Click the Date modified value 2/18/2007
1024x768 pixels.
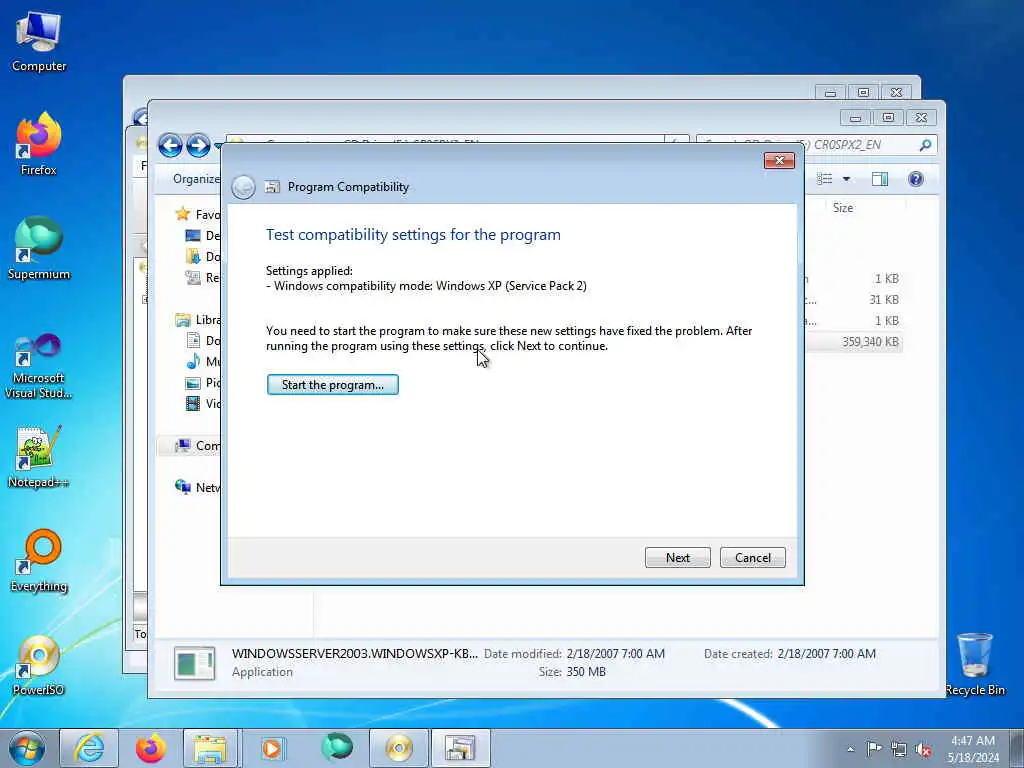615,654
